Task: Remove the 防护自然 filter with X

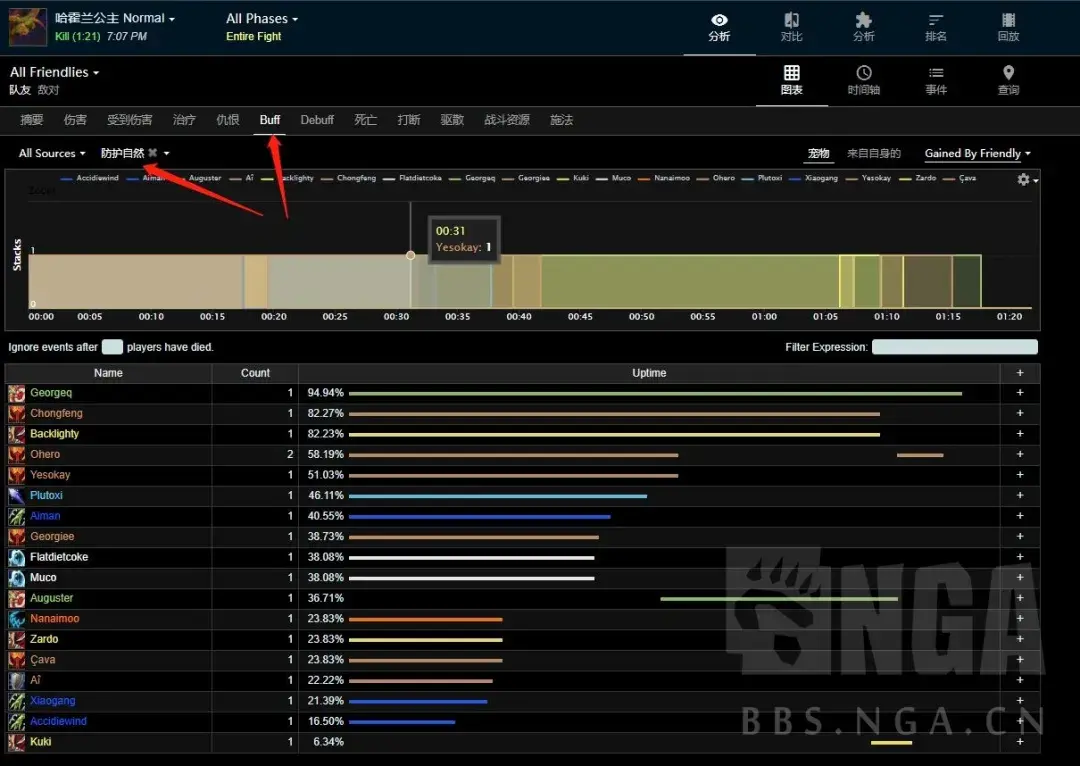Action: tap(153, 153)
